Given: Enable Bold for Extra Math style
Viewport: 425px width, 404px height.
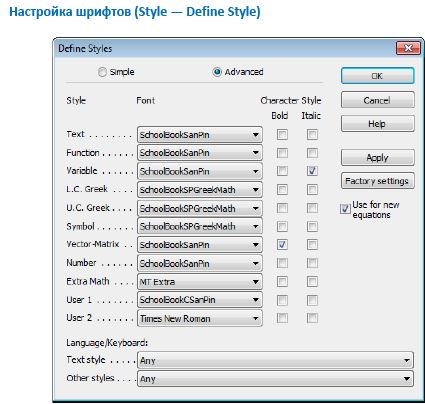Looking at the screenshot, I should pos(282,281).
